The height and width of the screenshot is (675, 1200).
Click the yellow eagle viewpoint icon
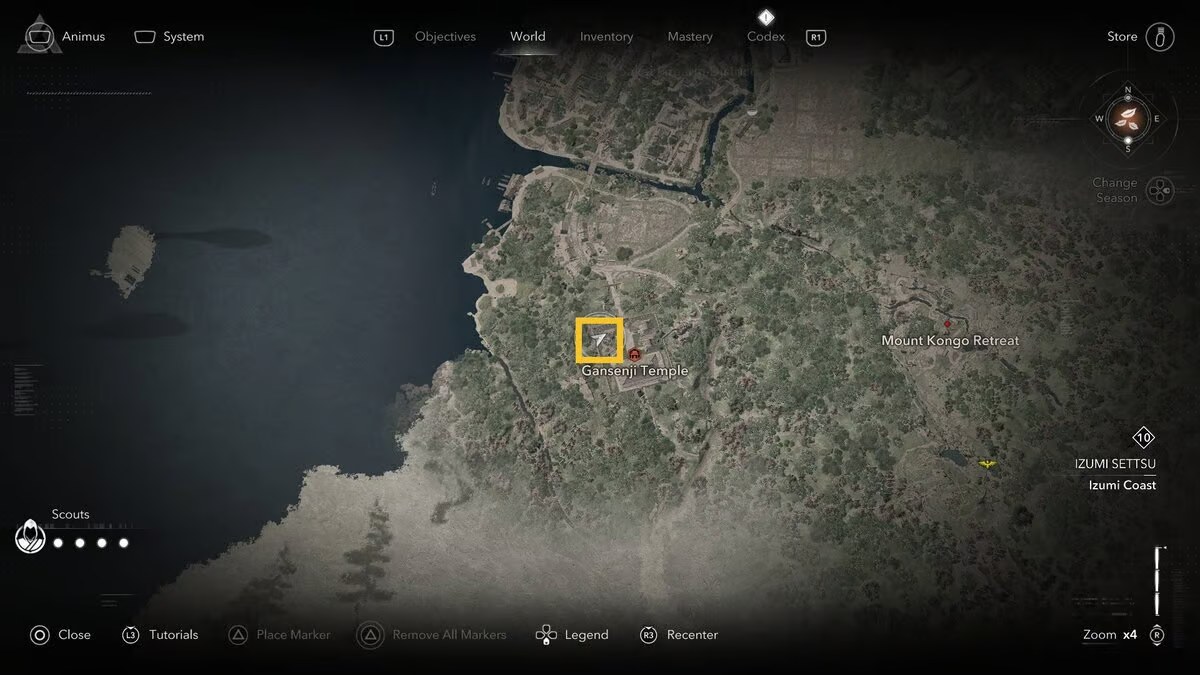tap(988, 464)
